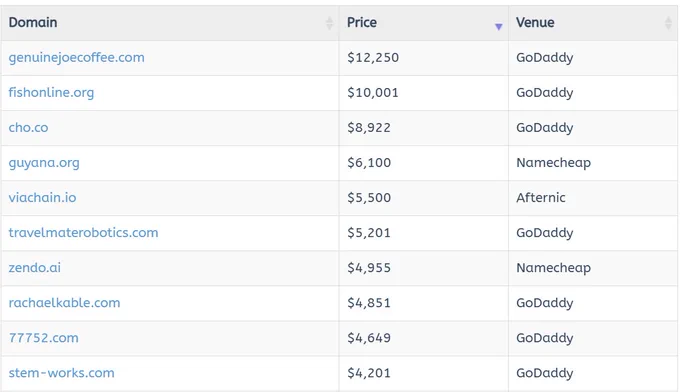This screenshot has height=392, width=680.
Task: Click the Price descending sort arrow
Action: tap(499, 27)
